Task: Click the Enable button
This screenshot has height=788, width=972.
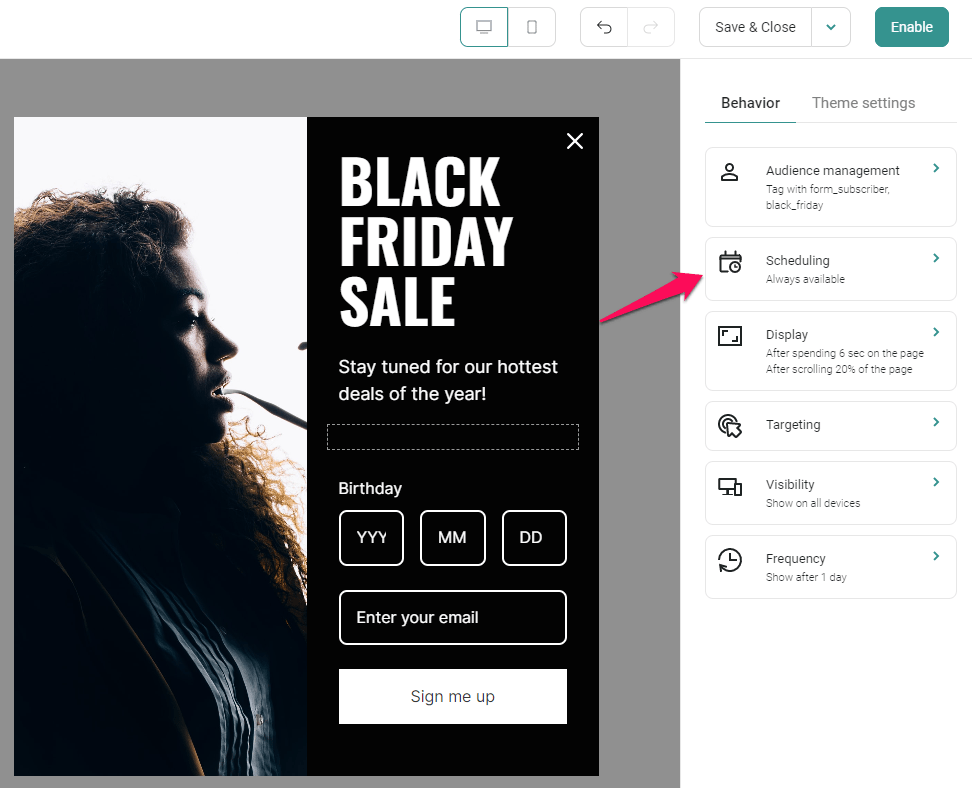Action: 912,27
